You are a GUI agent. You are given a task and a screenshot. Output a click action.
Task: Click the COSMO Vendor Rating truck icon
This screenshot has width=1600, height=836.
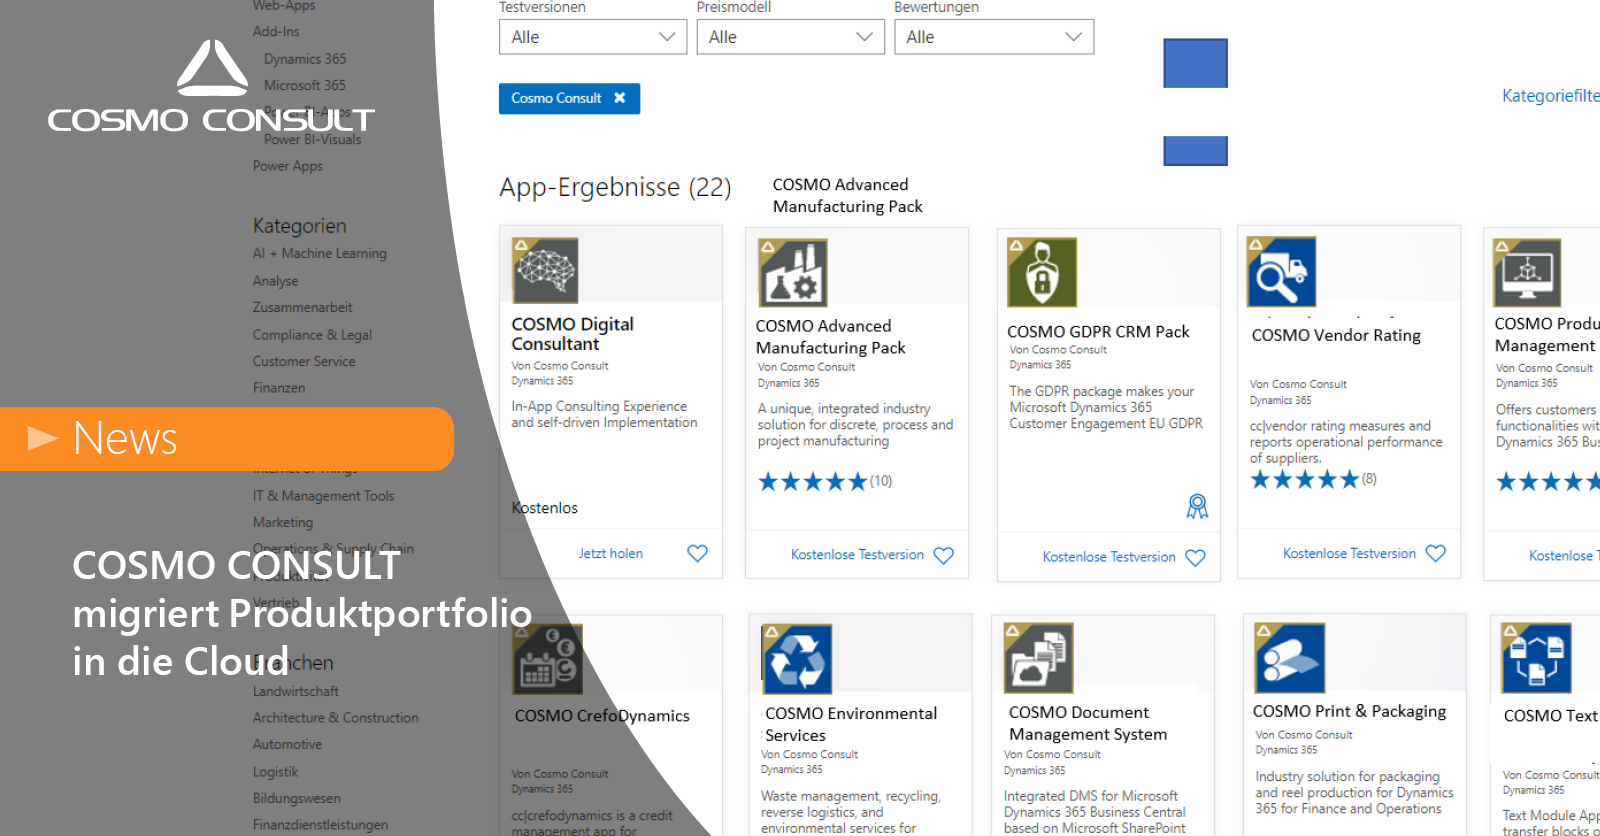pyautogui.click(x=1281, y=272)
